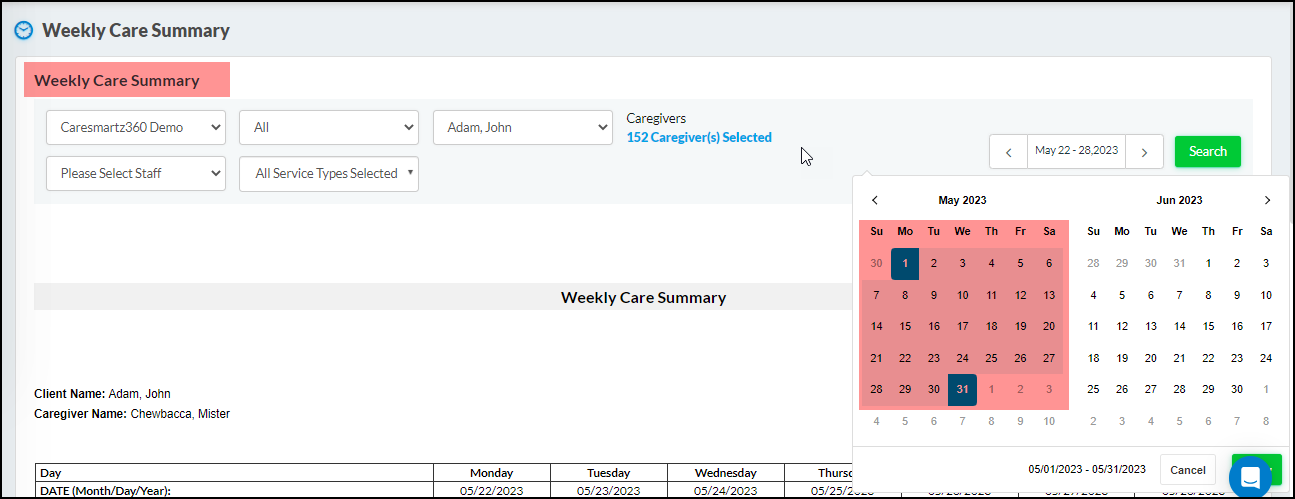Expand the Adam, John client dropdown
1295x499 pixels.
[522, 127]
